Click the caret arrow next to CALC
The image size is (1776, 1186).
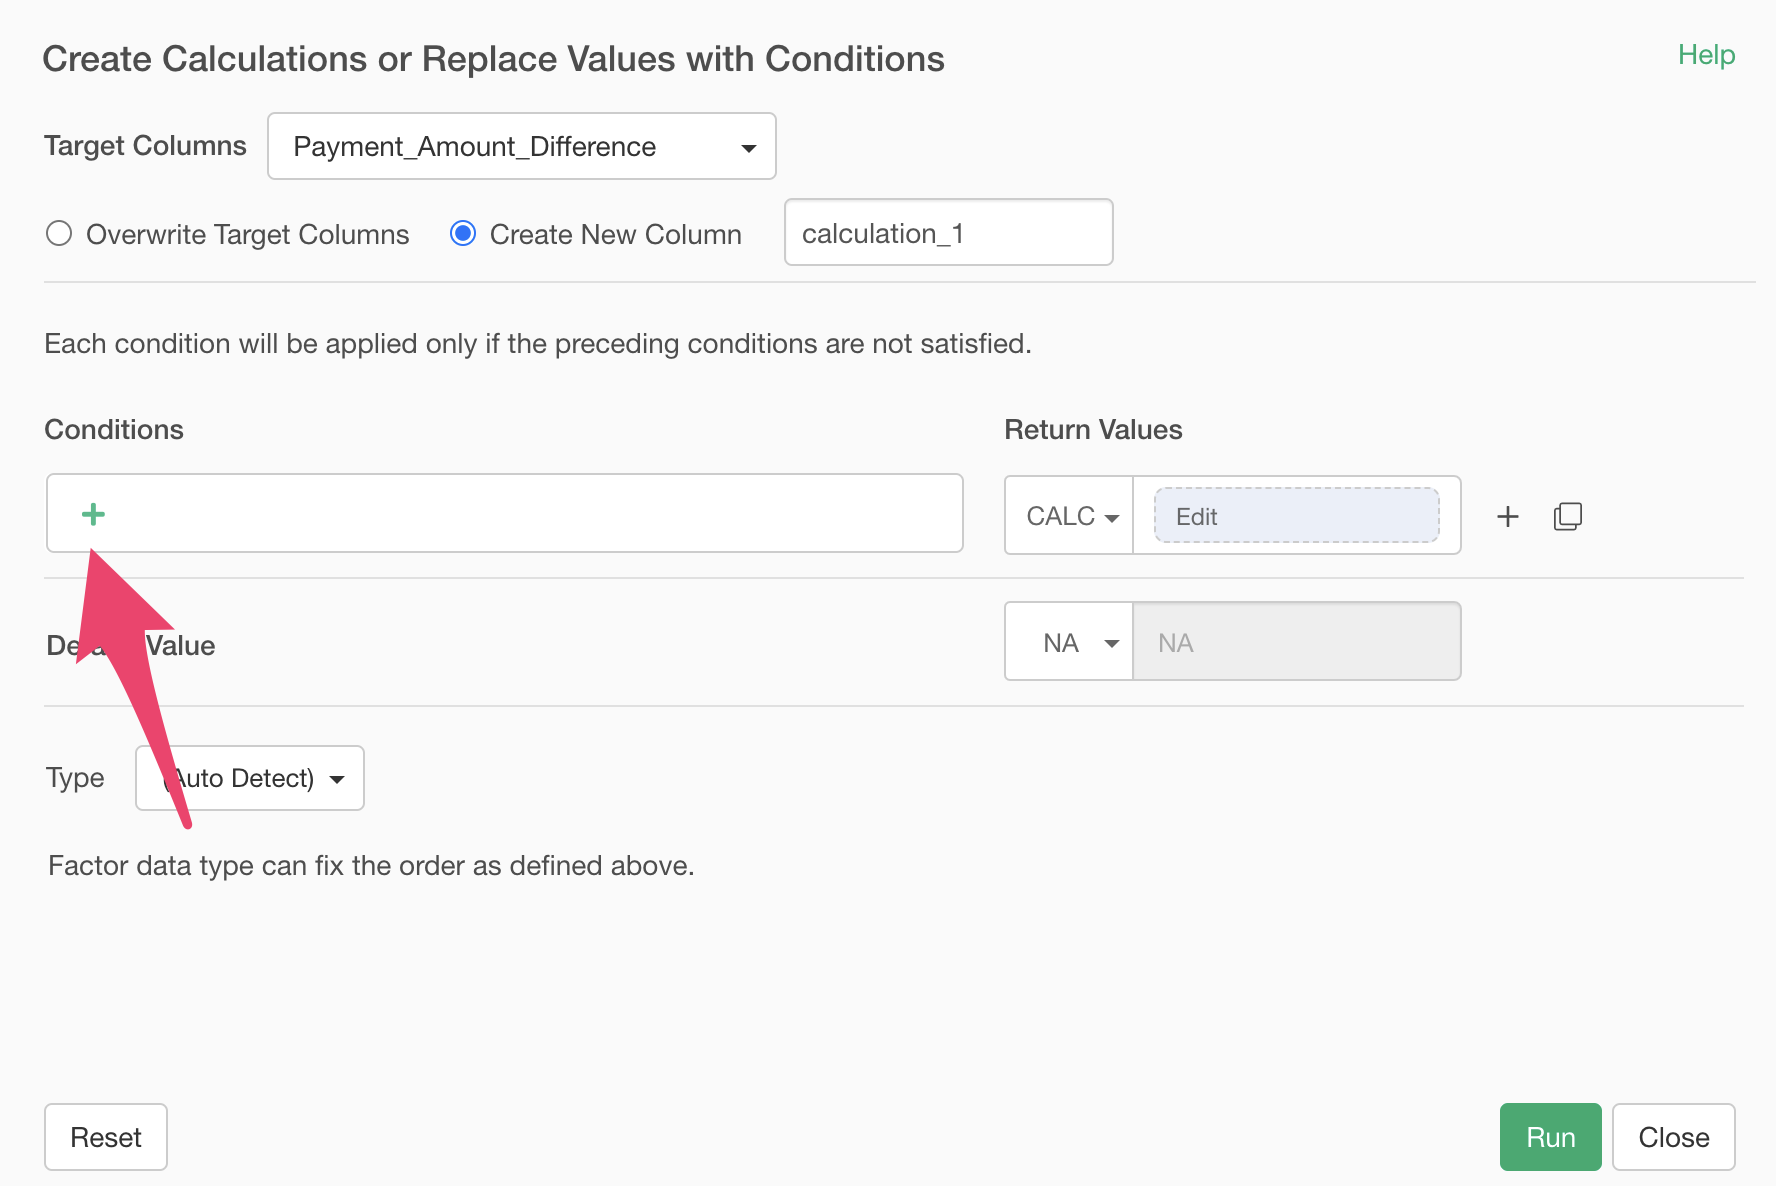(x=1111, y=518)
